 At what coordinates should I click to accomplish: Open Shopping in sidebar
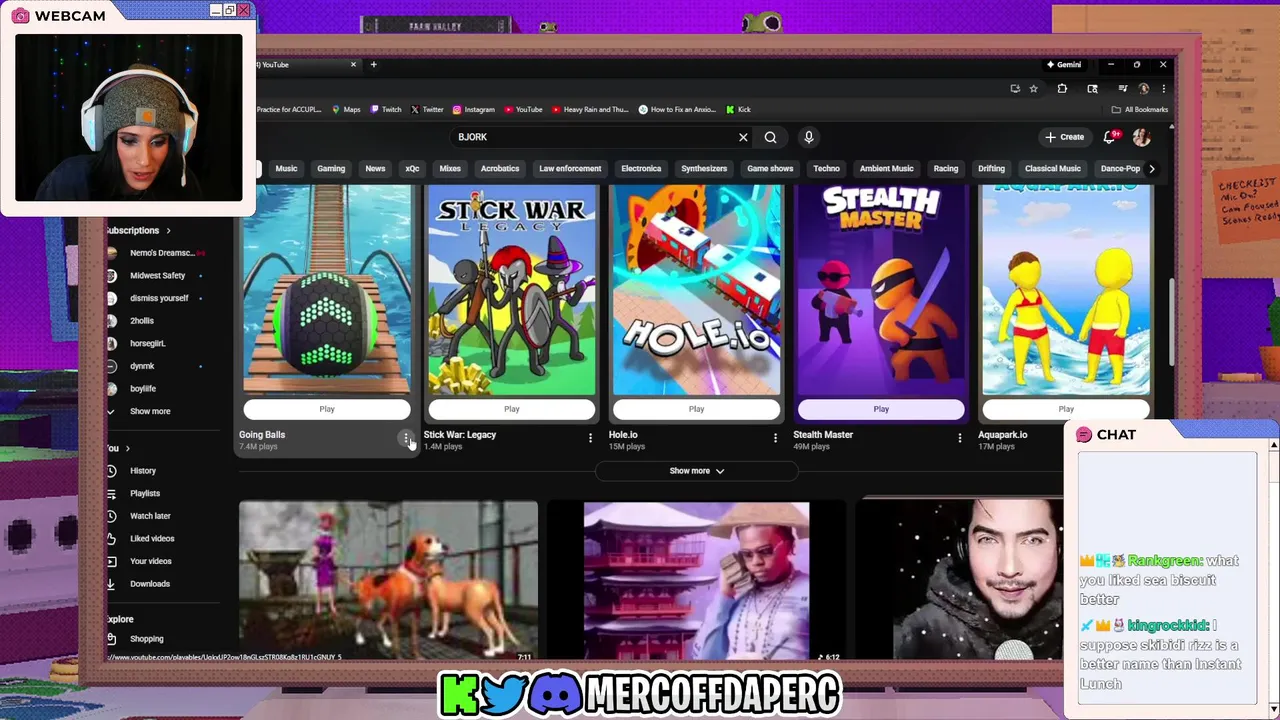tap(146, 639)
